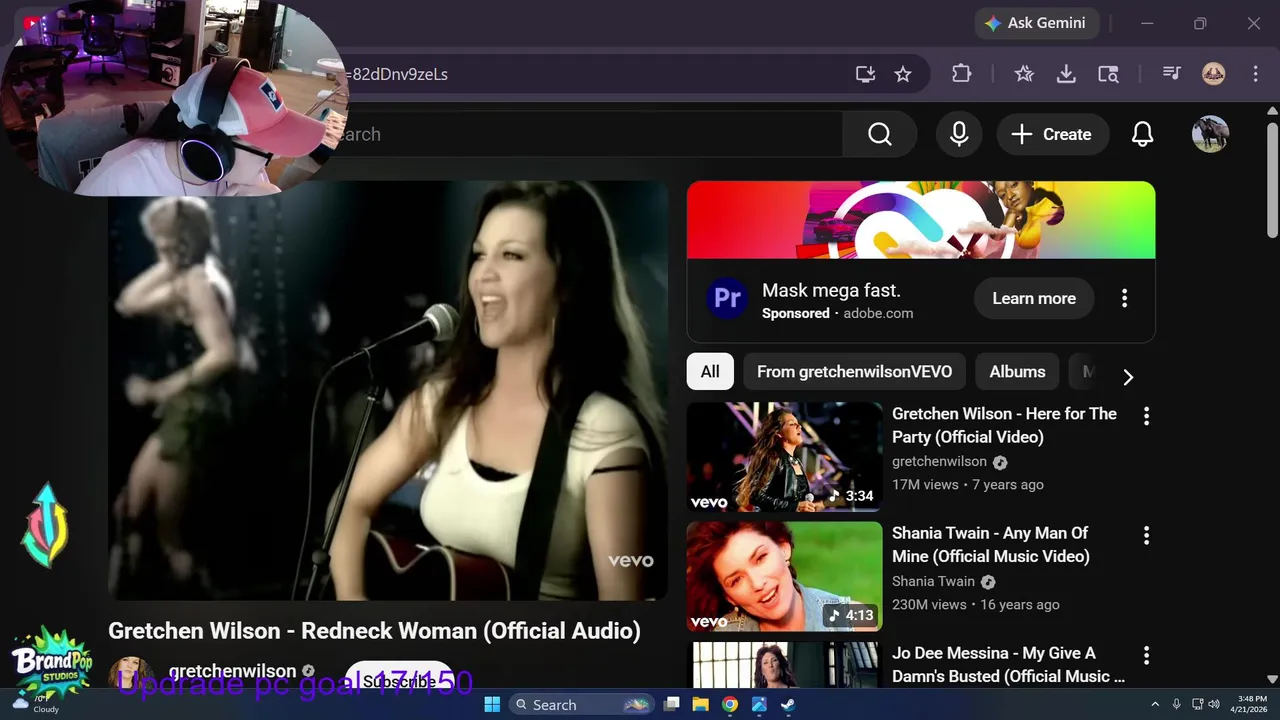
Task: Click the YouTube search magnifier button
Action: click(880, 134)
